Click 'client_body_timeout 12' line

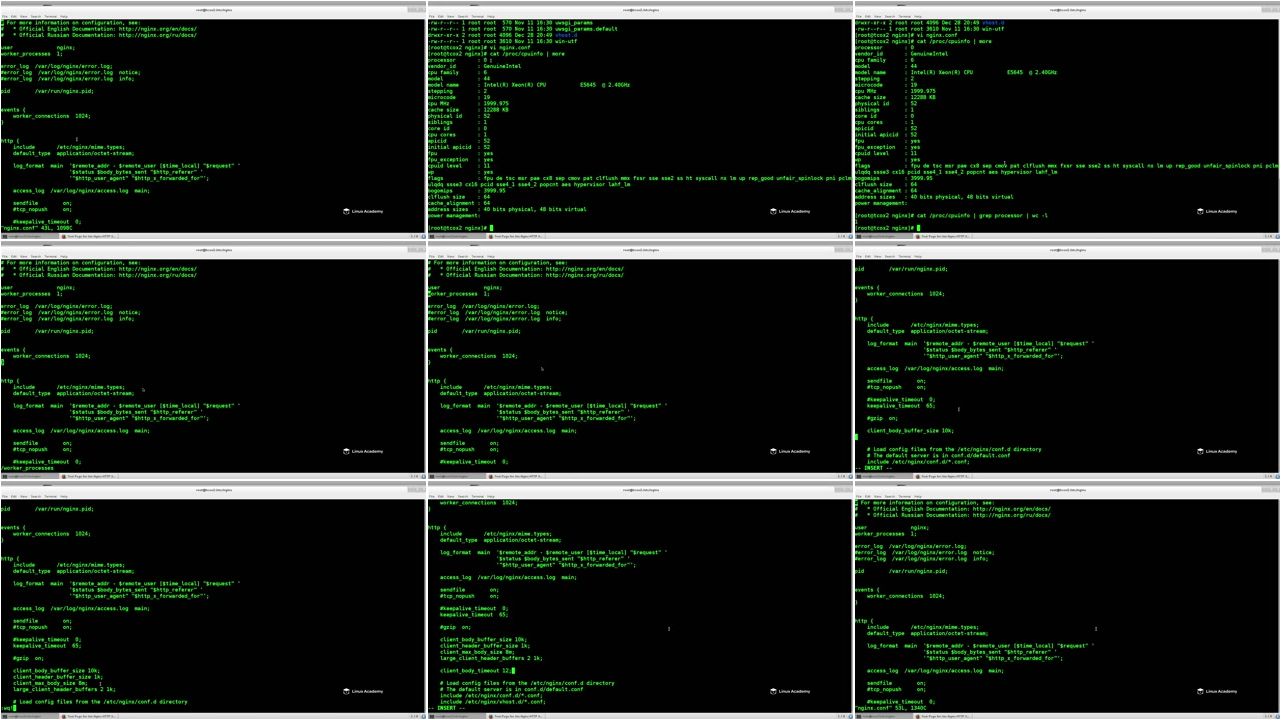(x=478, y=671)
